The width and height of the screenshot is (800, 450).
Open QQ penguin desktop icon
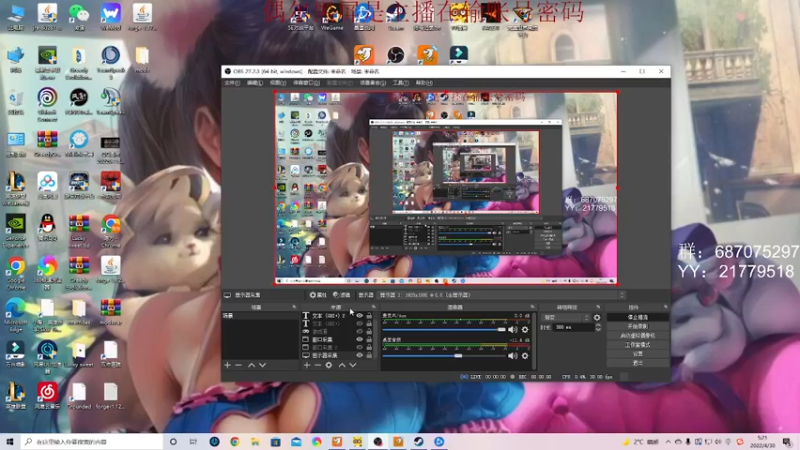pyautogui.click(x=47, y=228)
